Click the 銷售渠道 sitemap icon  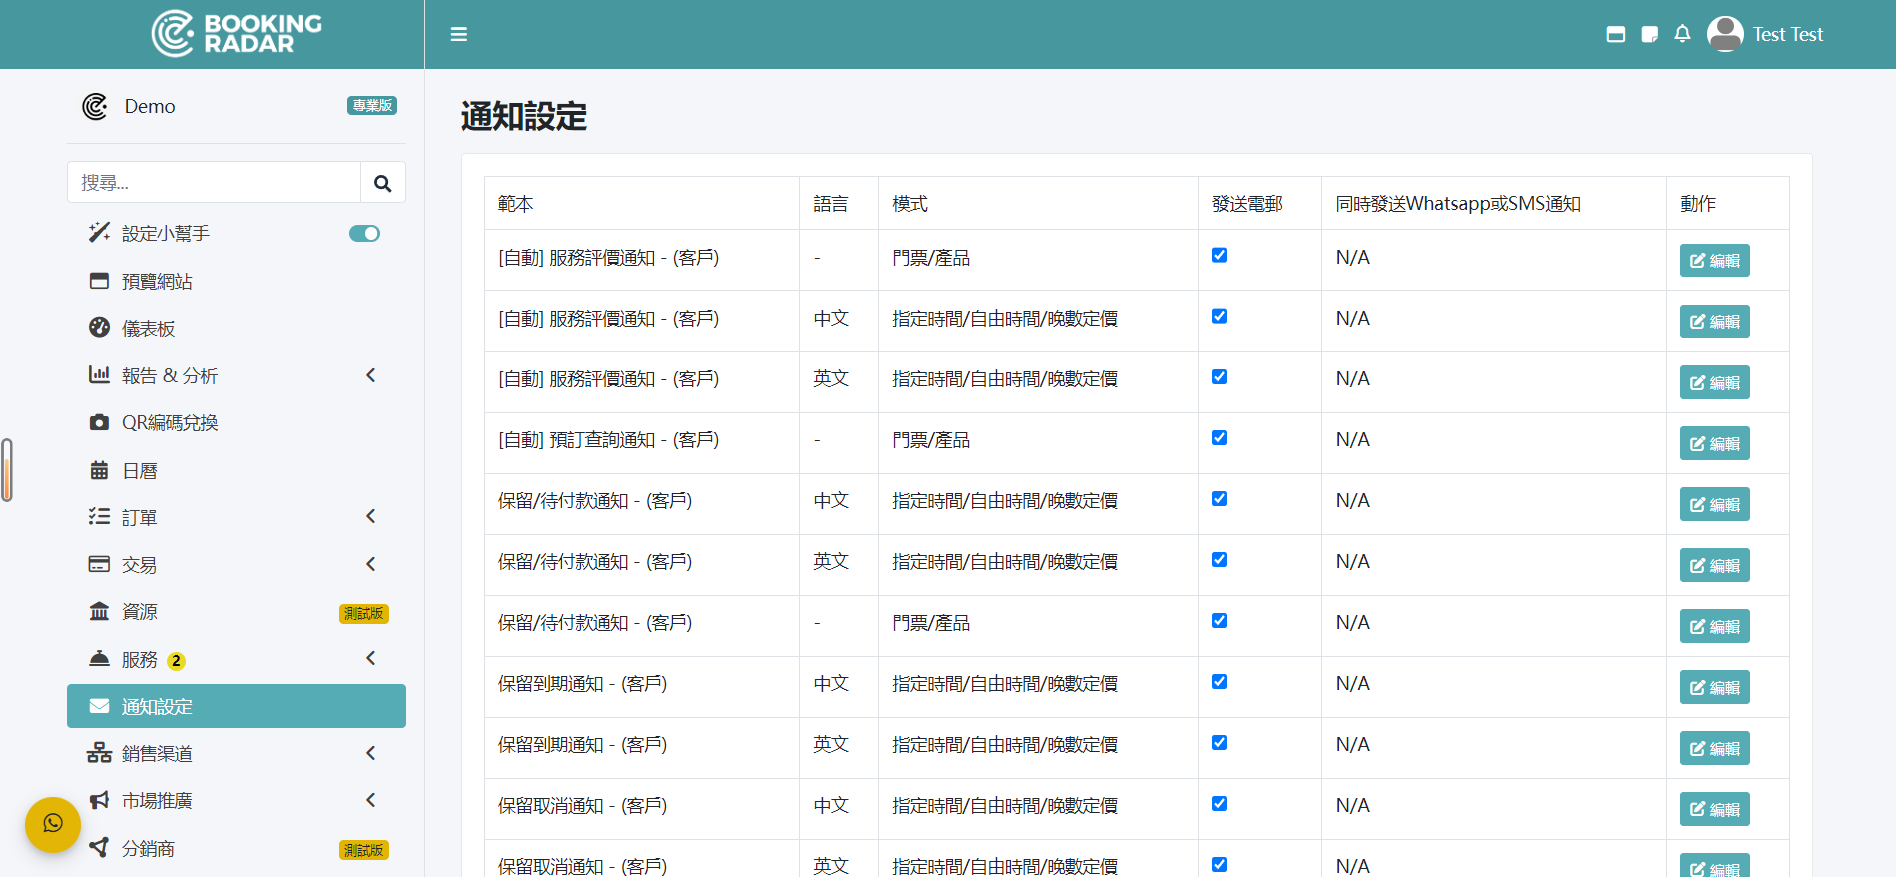point(99,753)
